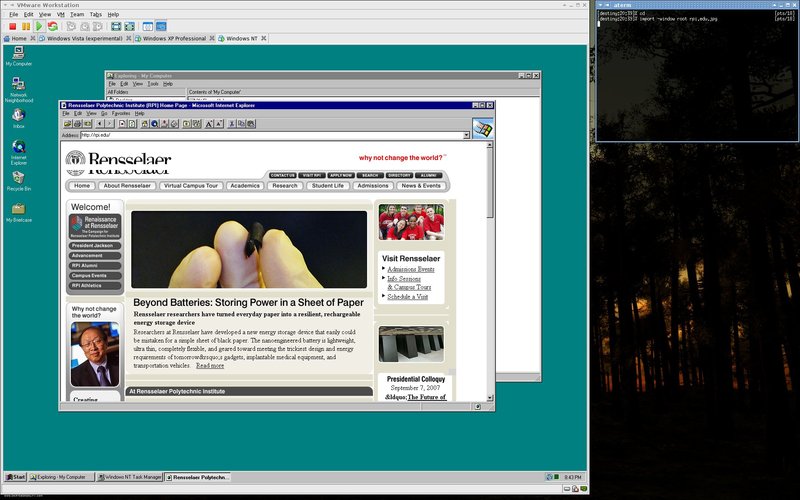Image resolution: width=800 pixels, height=500 pixels.
Task: Switch to the Windows Vista (experimental) tab
Action: click(x=85, y=38)
